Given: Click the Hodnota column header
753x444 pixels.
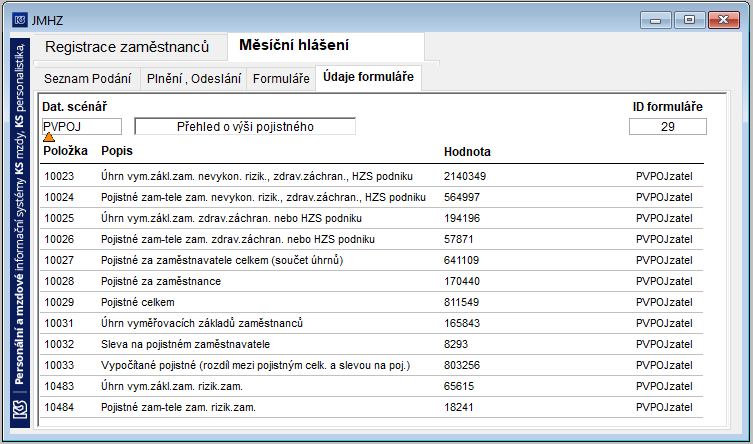Looking at the screenshot, I should coord(467,152).
